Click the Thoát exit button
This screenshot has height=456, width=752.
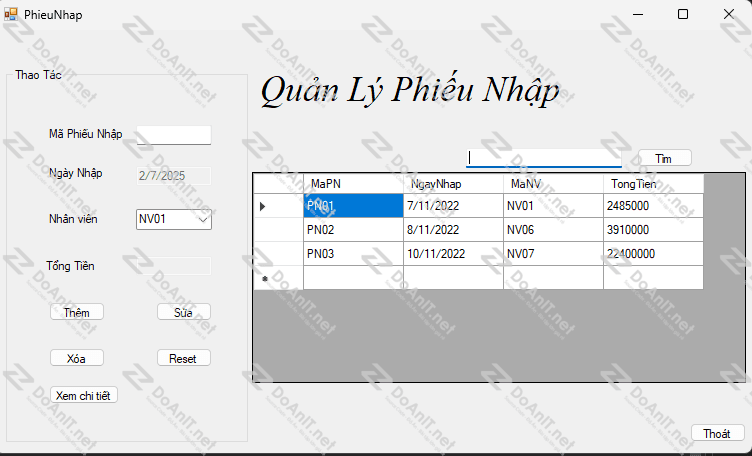[717, 433]
